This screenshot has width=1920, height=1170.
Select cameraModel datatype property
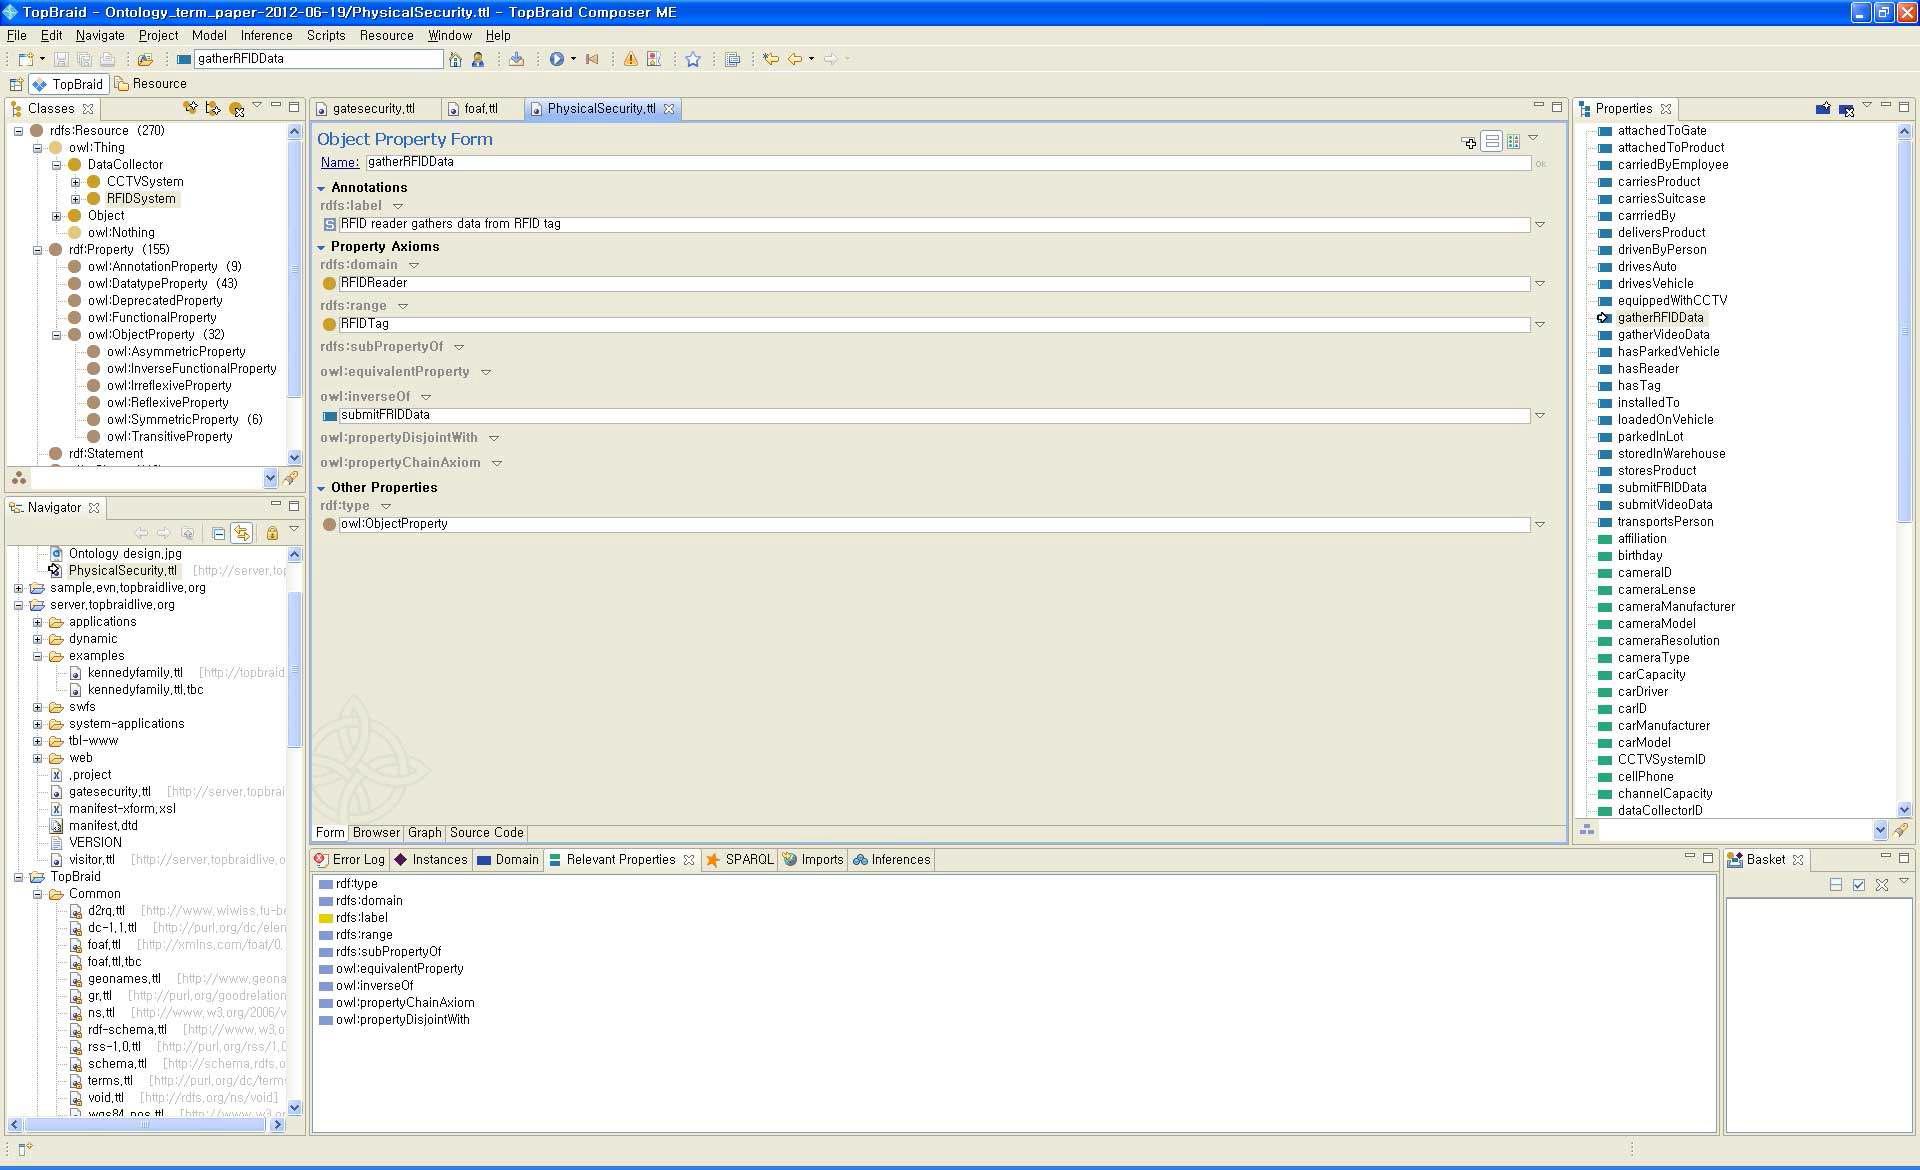[x=1656, y=624]
